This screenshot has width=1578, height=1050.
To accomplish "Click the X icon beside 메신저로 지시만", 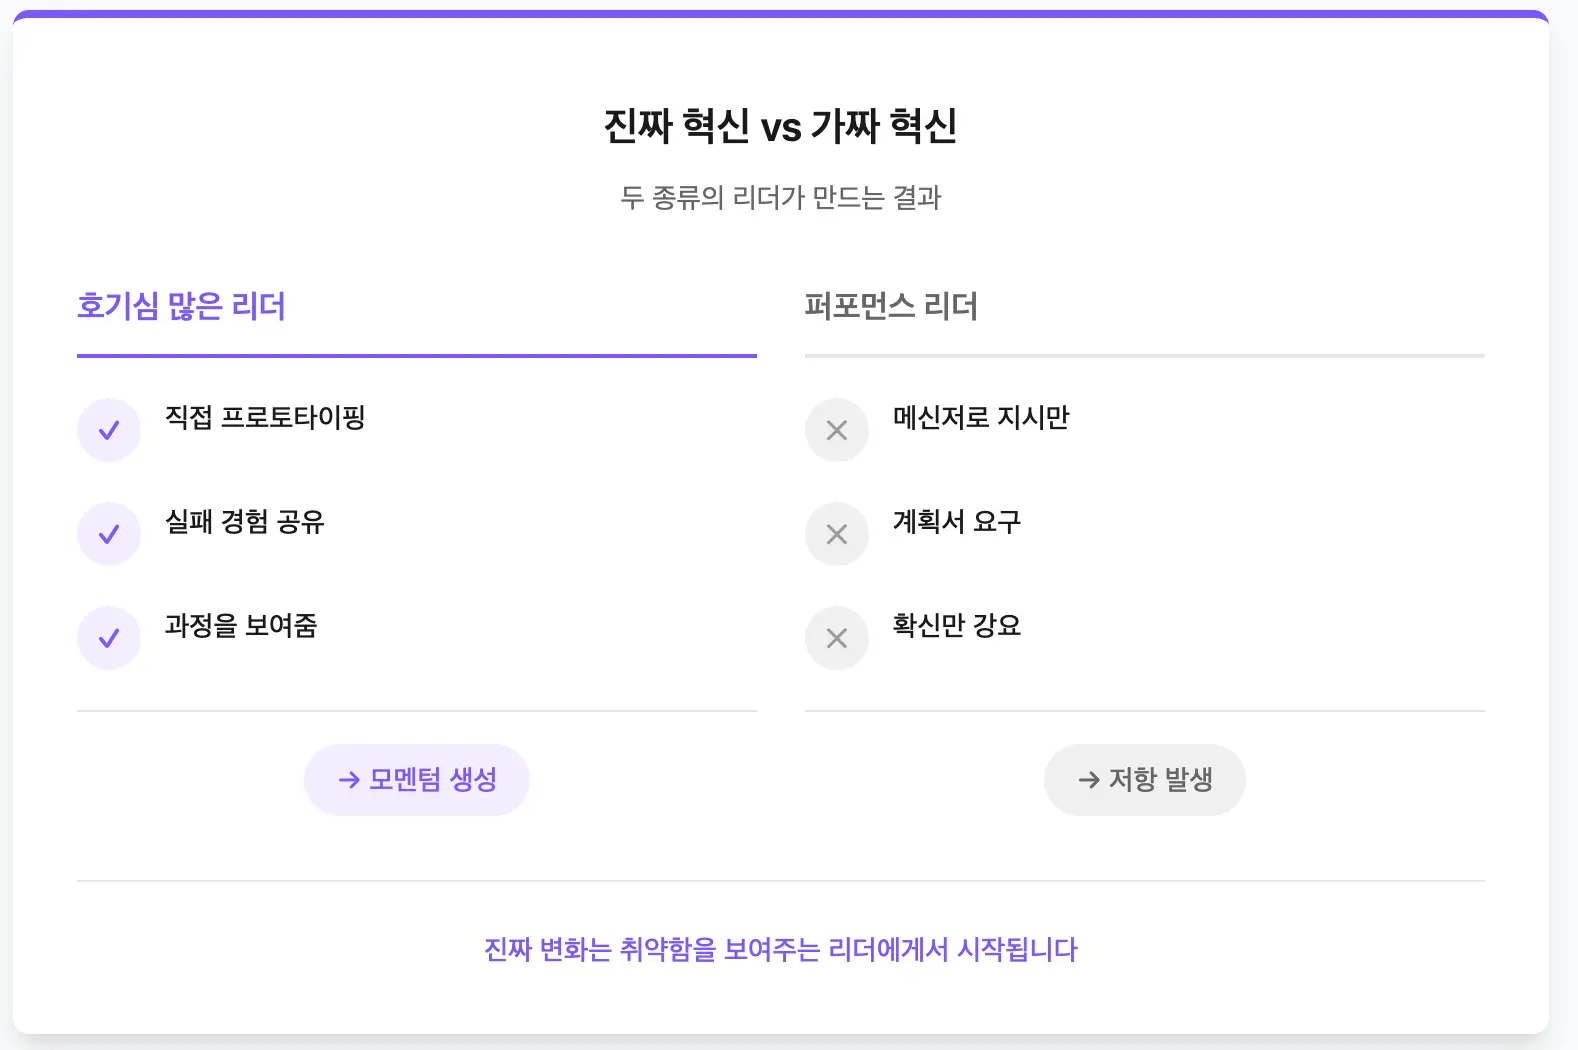I will (837, 430).
